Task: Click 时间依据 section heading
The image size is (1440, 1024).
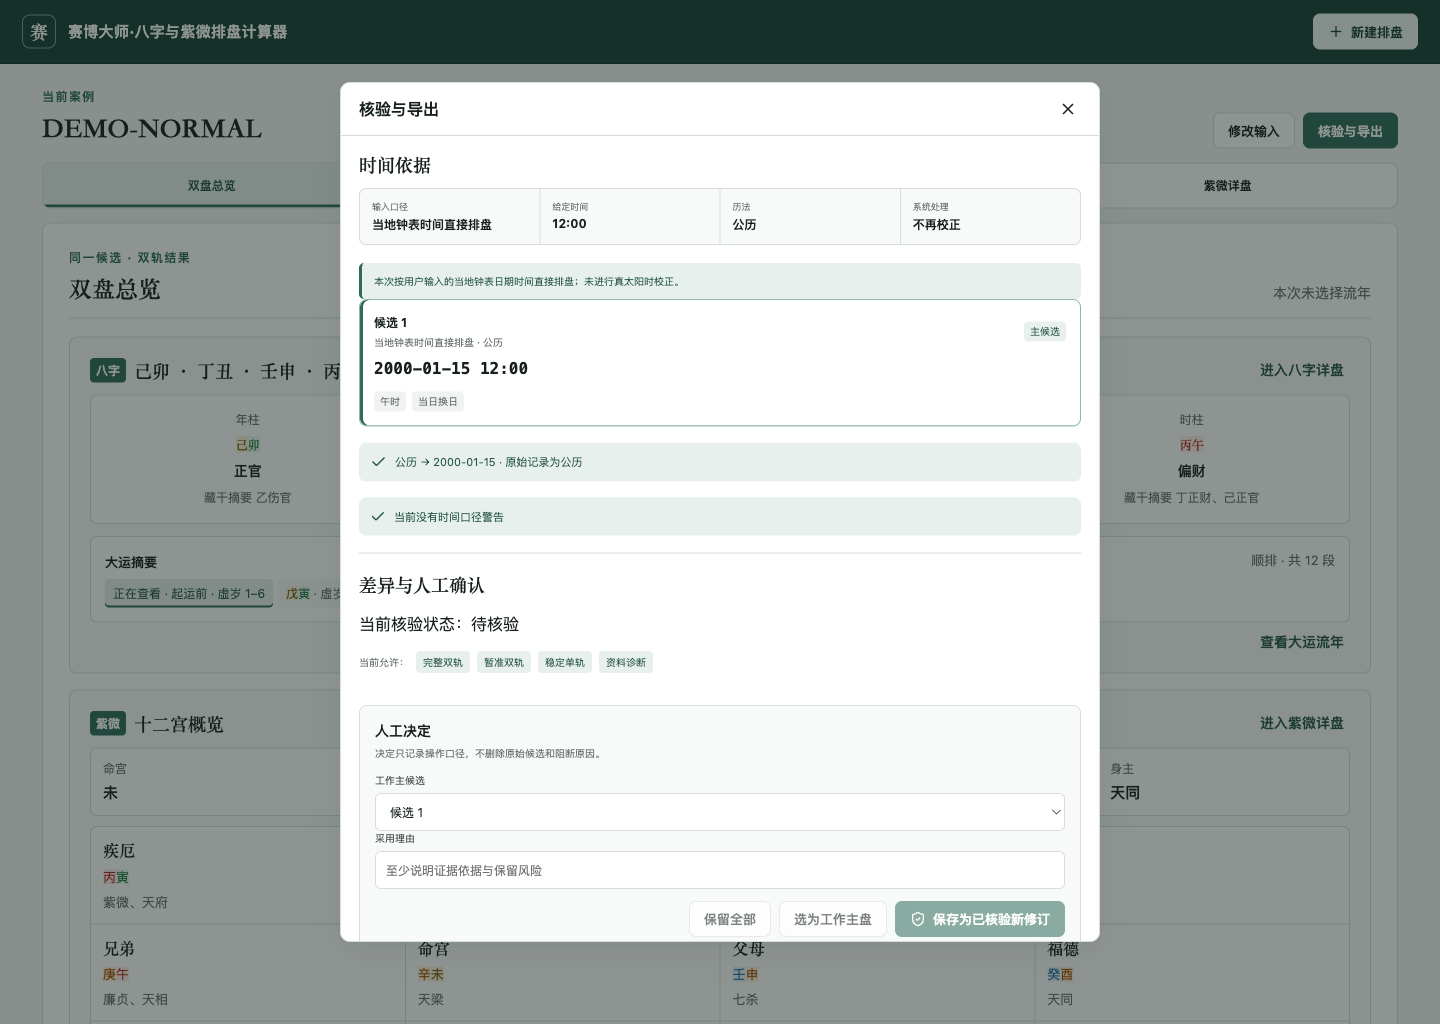Action: (395, 166)
